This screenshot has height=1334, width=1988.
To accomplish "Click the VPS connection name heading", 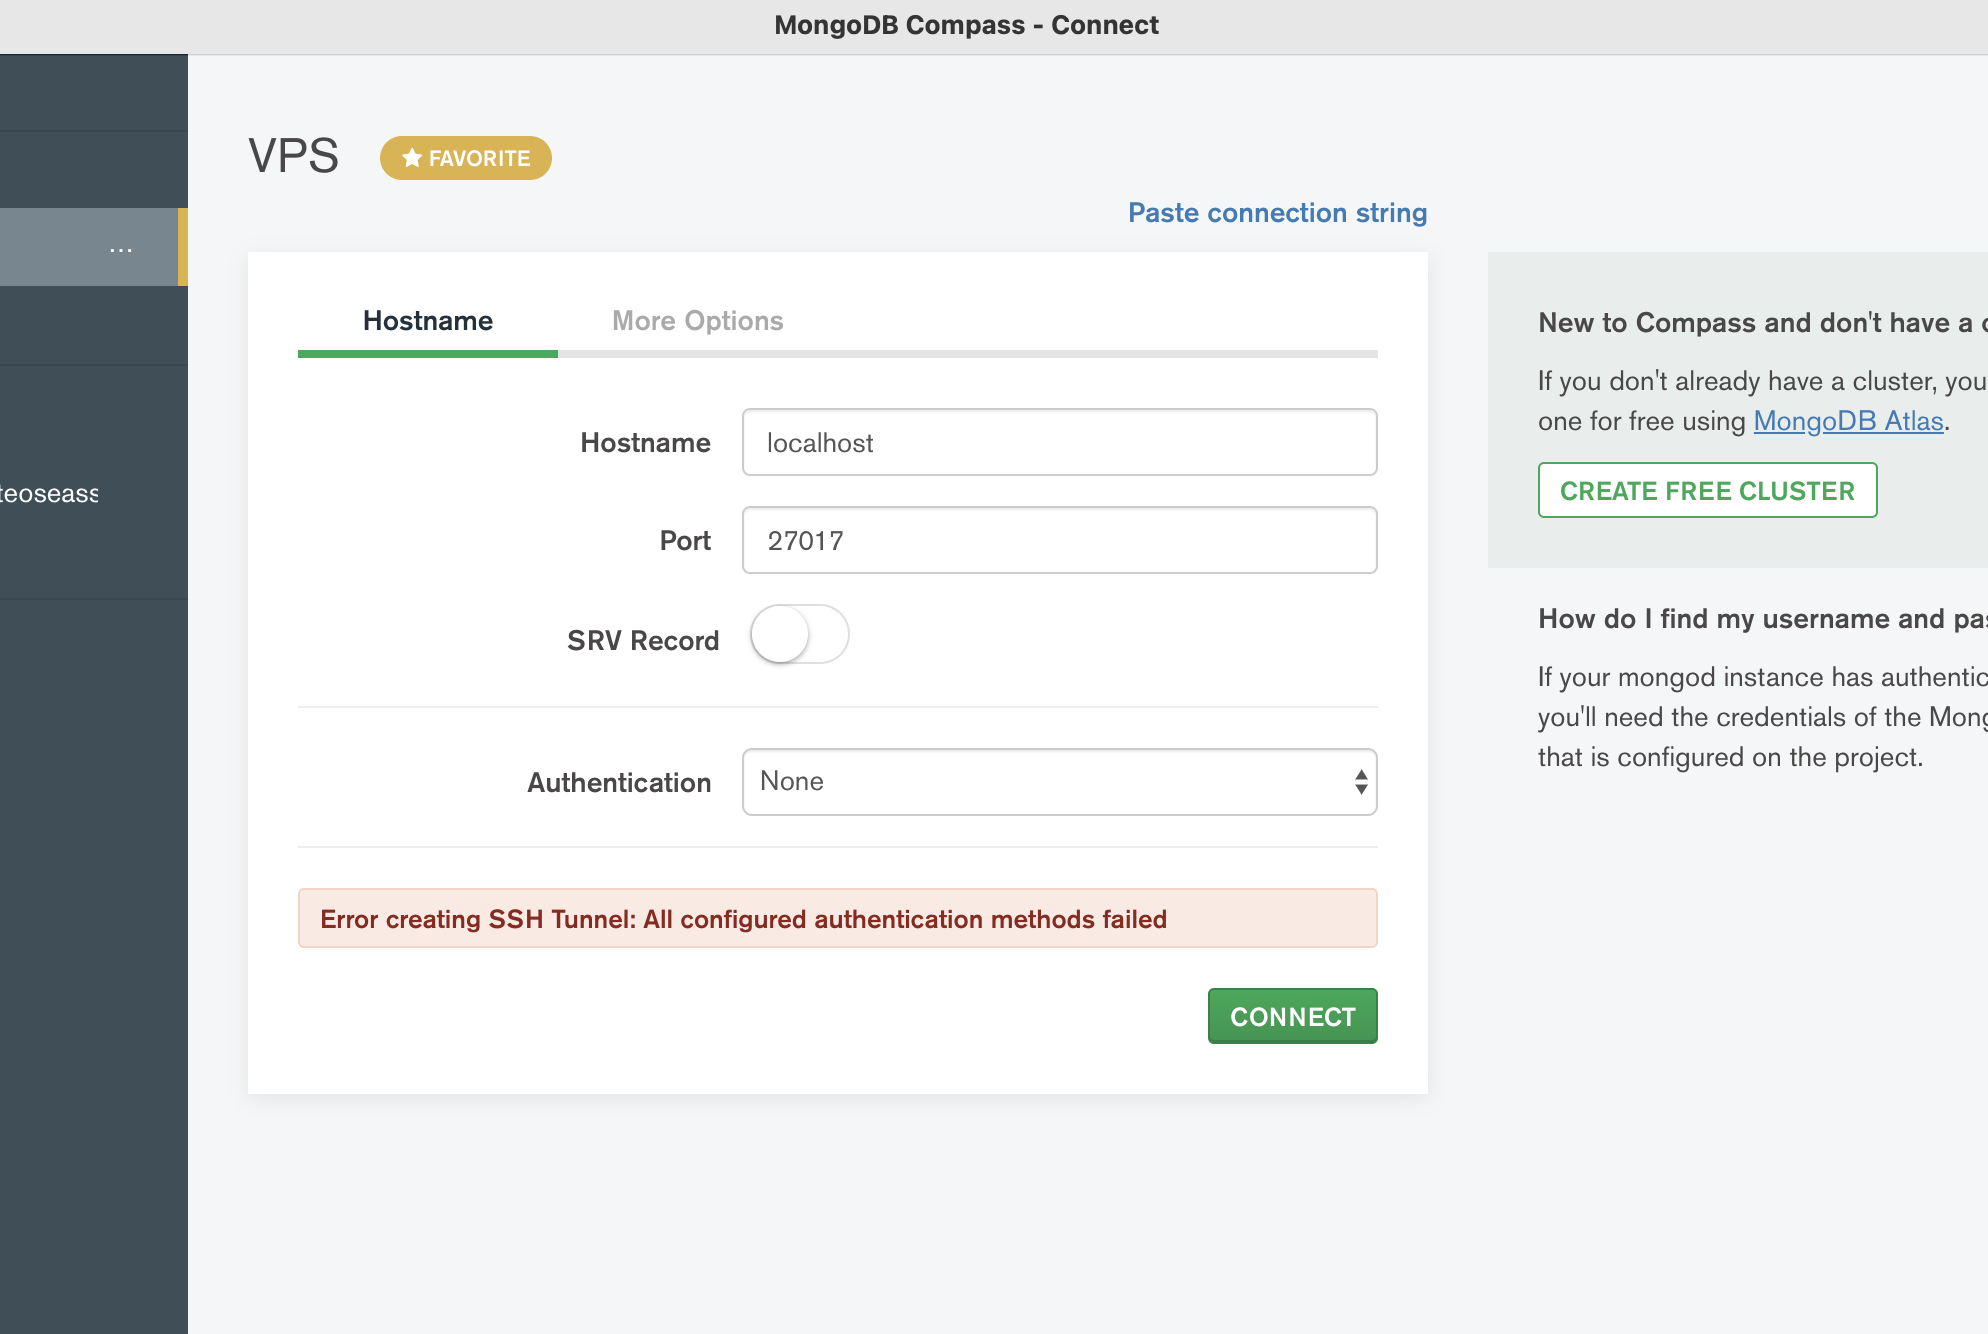I will [294, 157].
